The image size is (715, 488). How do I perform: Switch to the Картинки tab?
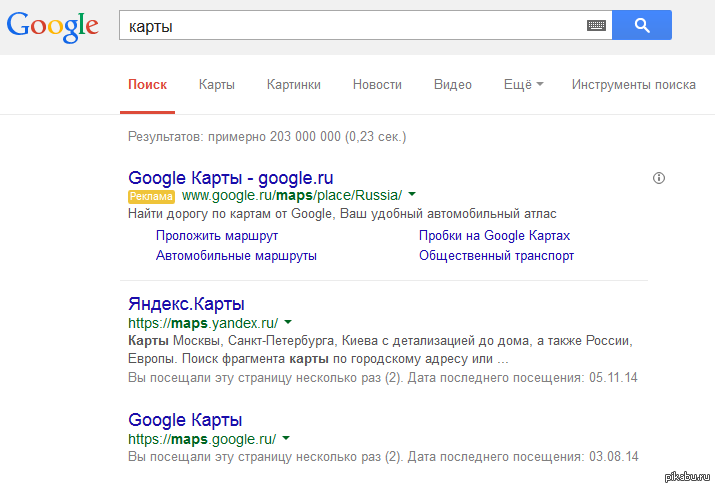tap(294, 85)
